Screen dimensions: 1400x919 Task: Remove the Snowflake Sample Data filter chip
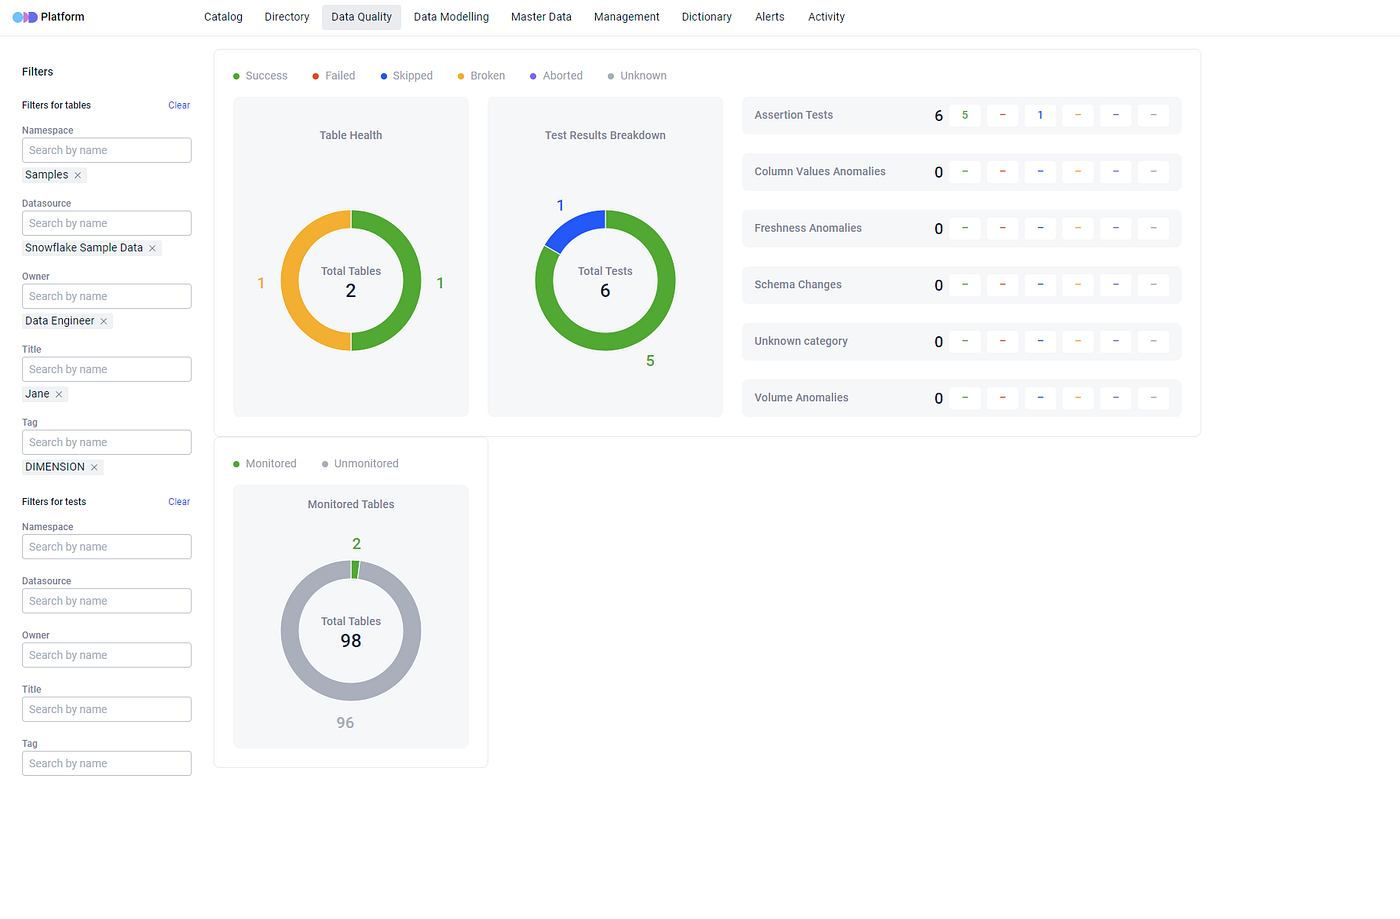(x=152, y=248)
